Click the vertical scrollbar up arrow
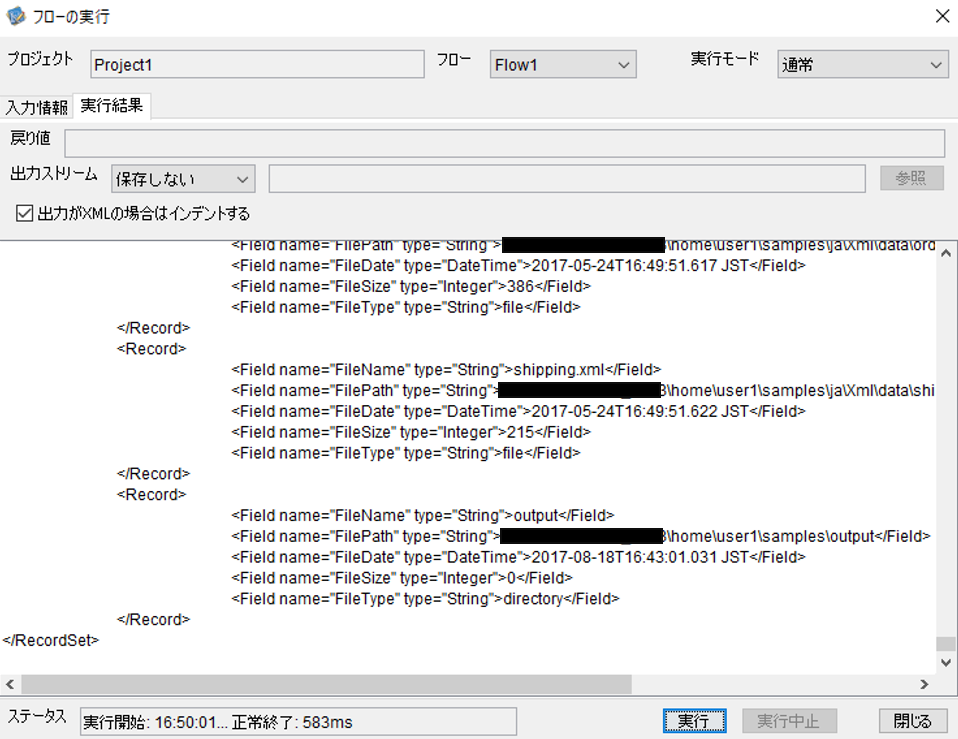 click(x=946, y=253)
